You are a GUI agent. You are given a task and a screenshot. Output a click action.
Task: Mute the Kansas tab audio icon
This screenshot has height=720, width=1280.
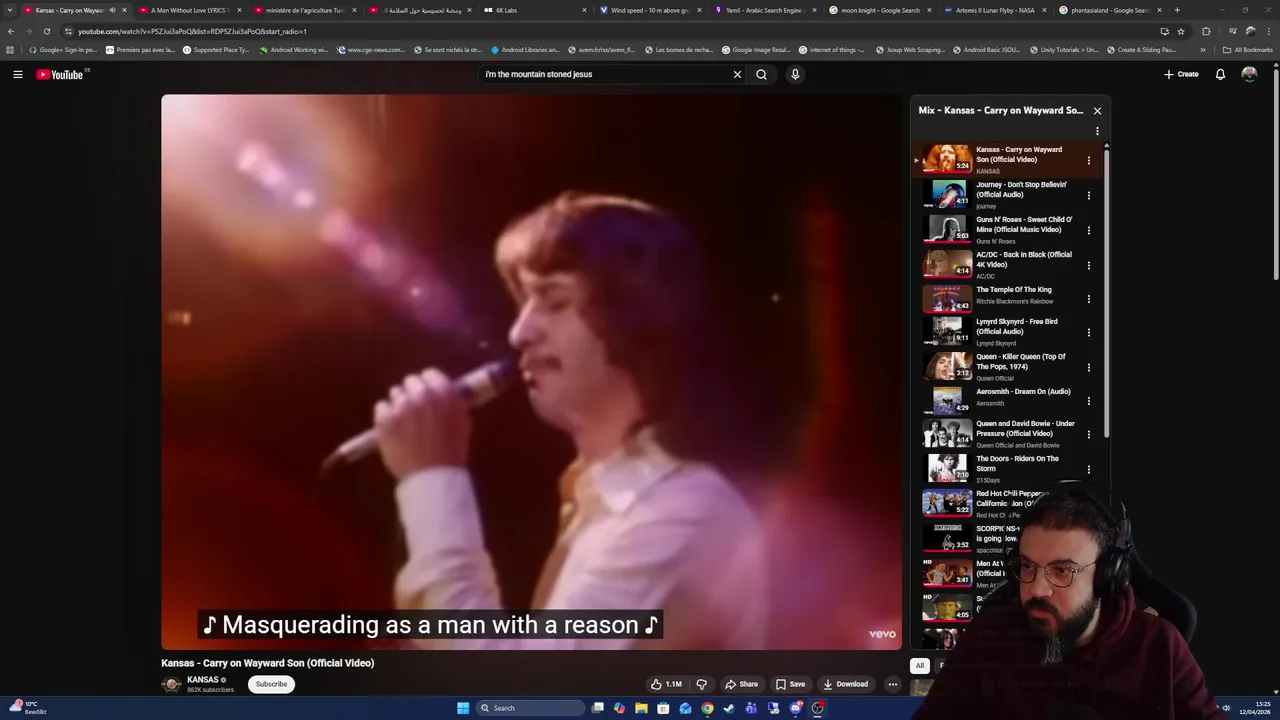pos(112,10)
